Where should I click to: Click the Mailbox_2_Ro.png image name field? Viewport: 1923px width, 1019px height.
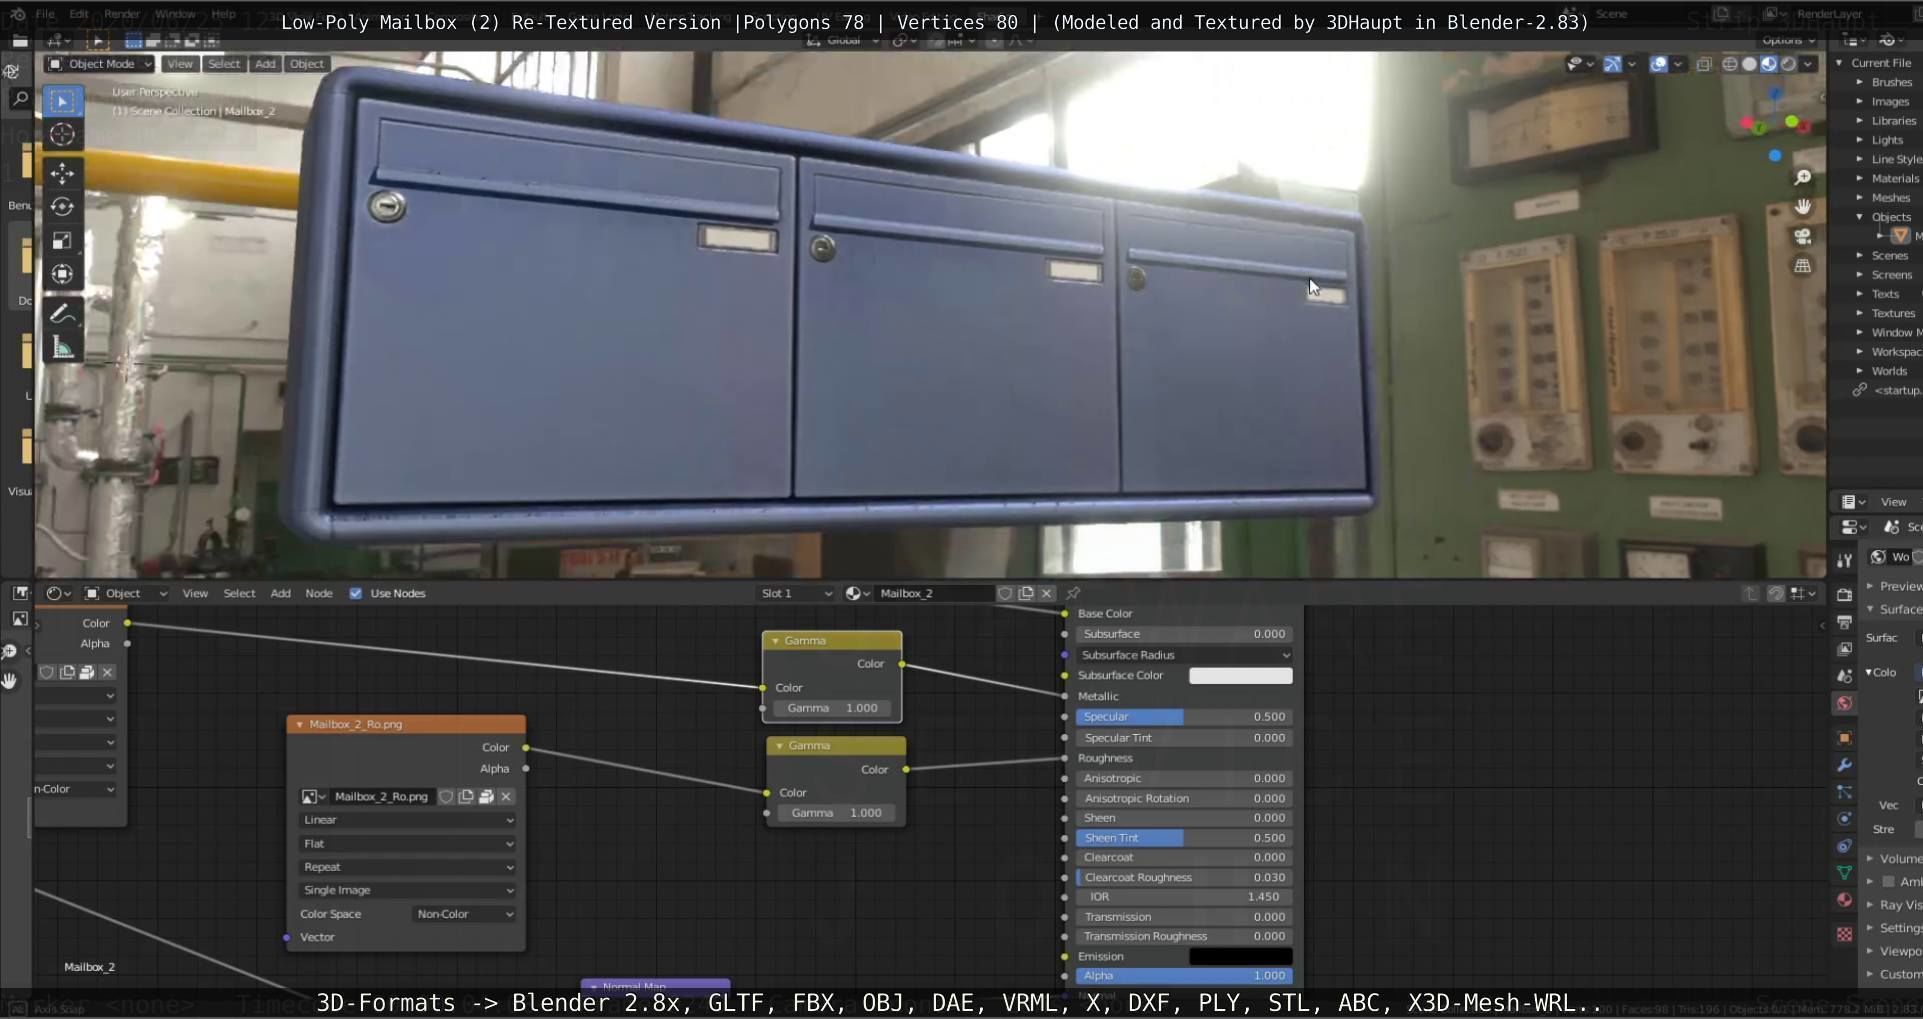[x=381, y=797]
